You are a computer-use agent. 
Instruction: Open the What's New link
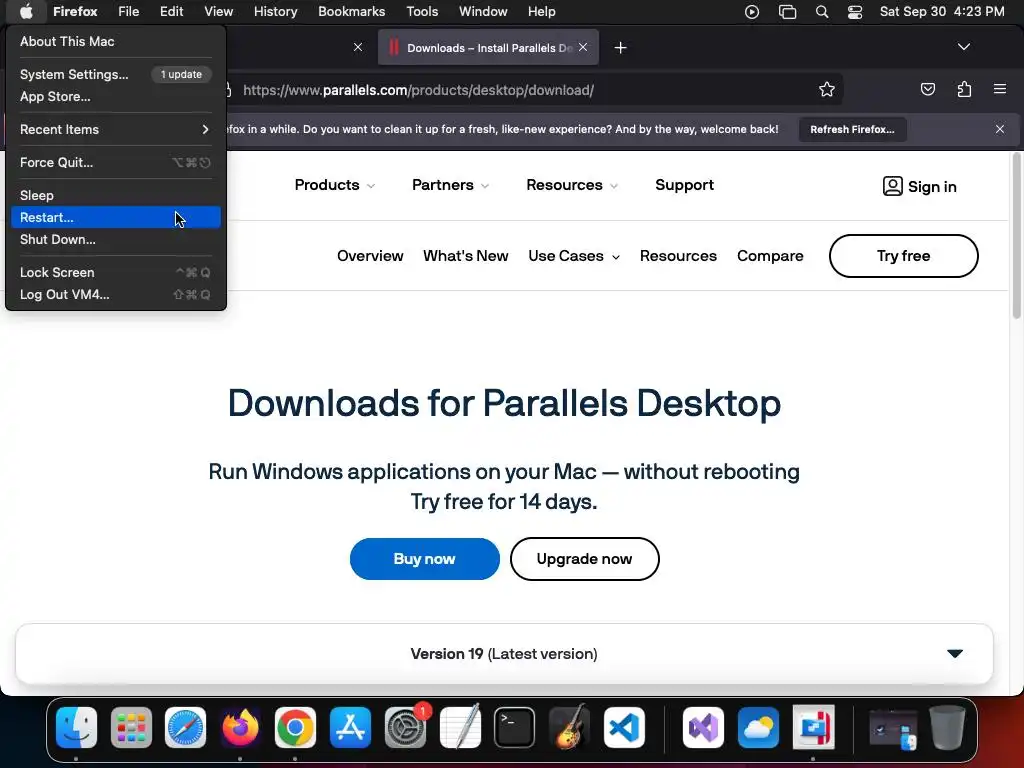466,256
